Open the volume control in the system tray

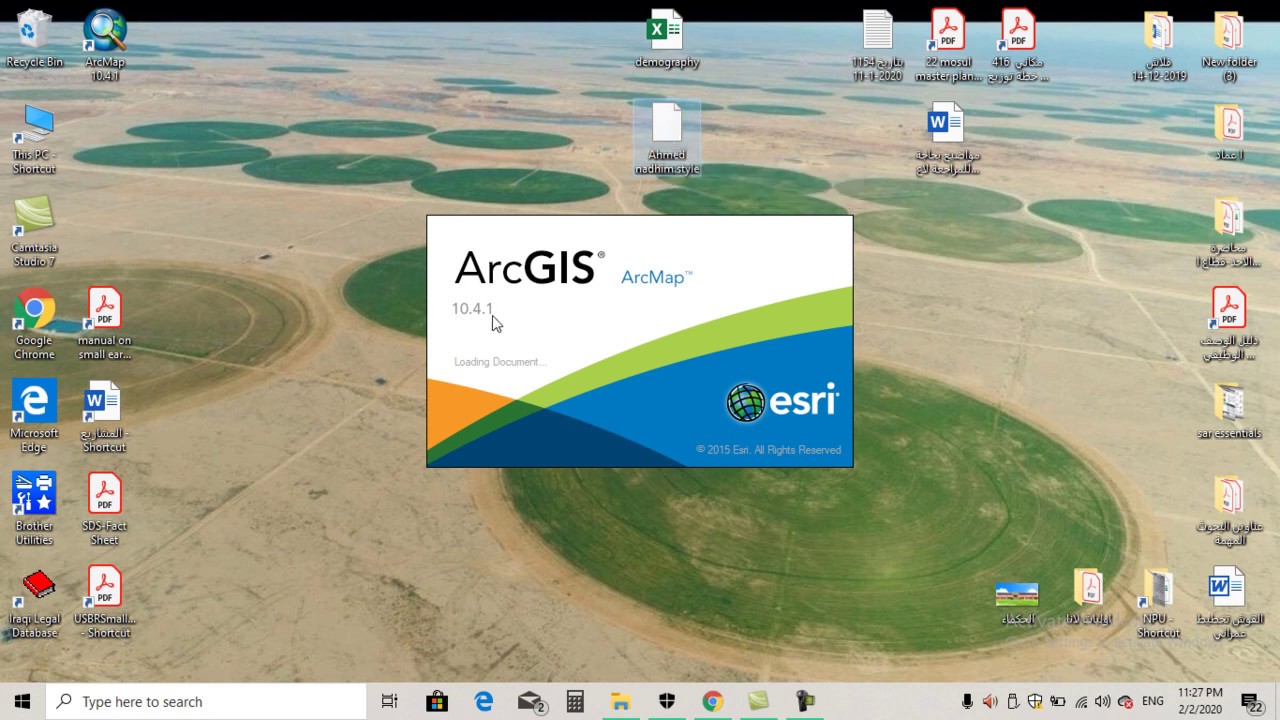pos(1103,701)
